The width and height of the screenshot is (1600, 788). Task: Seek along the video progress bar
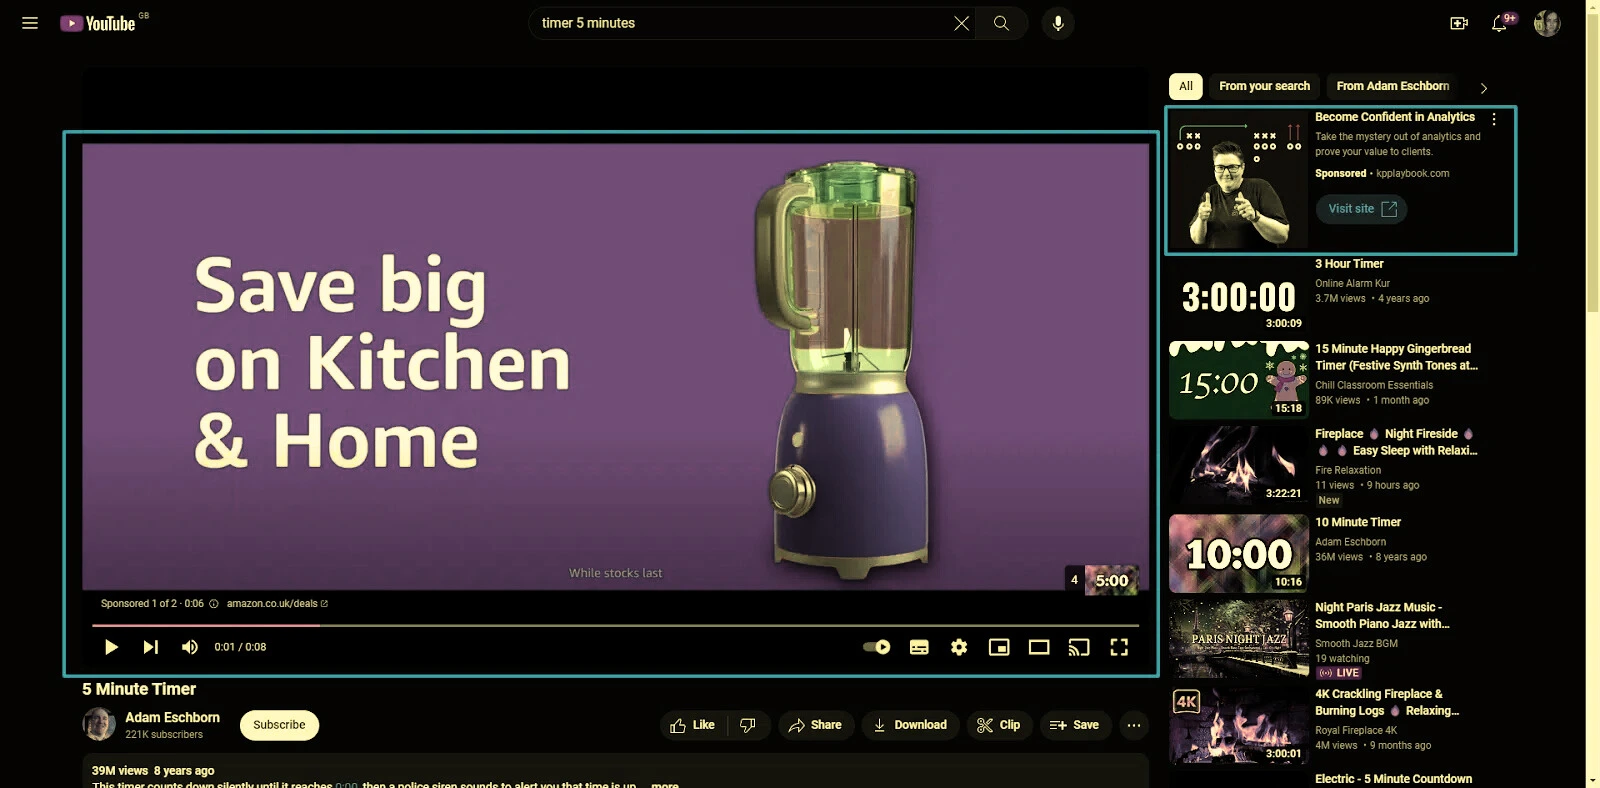click(x=615, y=625)
